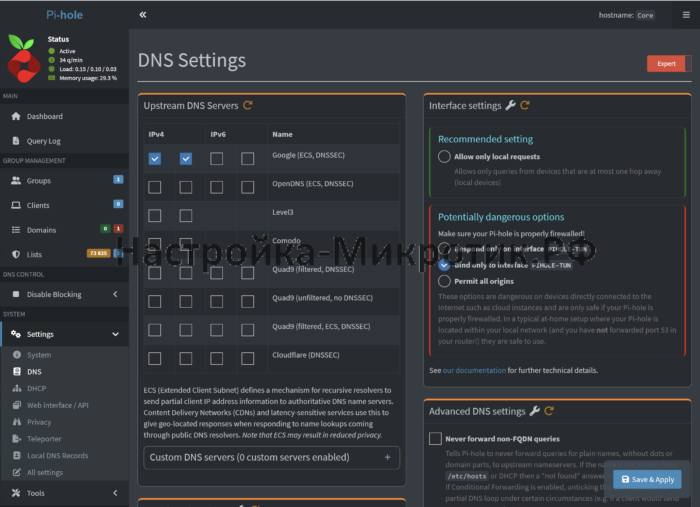Image resolution: width=700 pixels, height=507 pixels.
Task: Click the Pi-hole title link
Action: pyautogui.click(x=64, y=15)
